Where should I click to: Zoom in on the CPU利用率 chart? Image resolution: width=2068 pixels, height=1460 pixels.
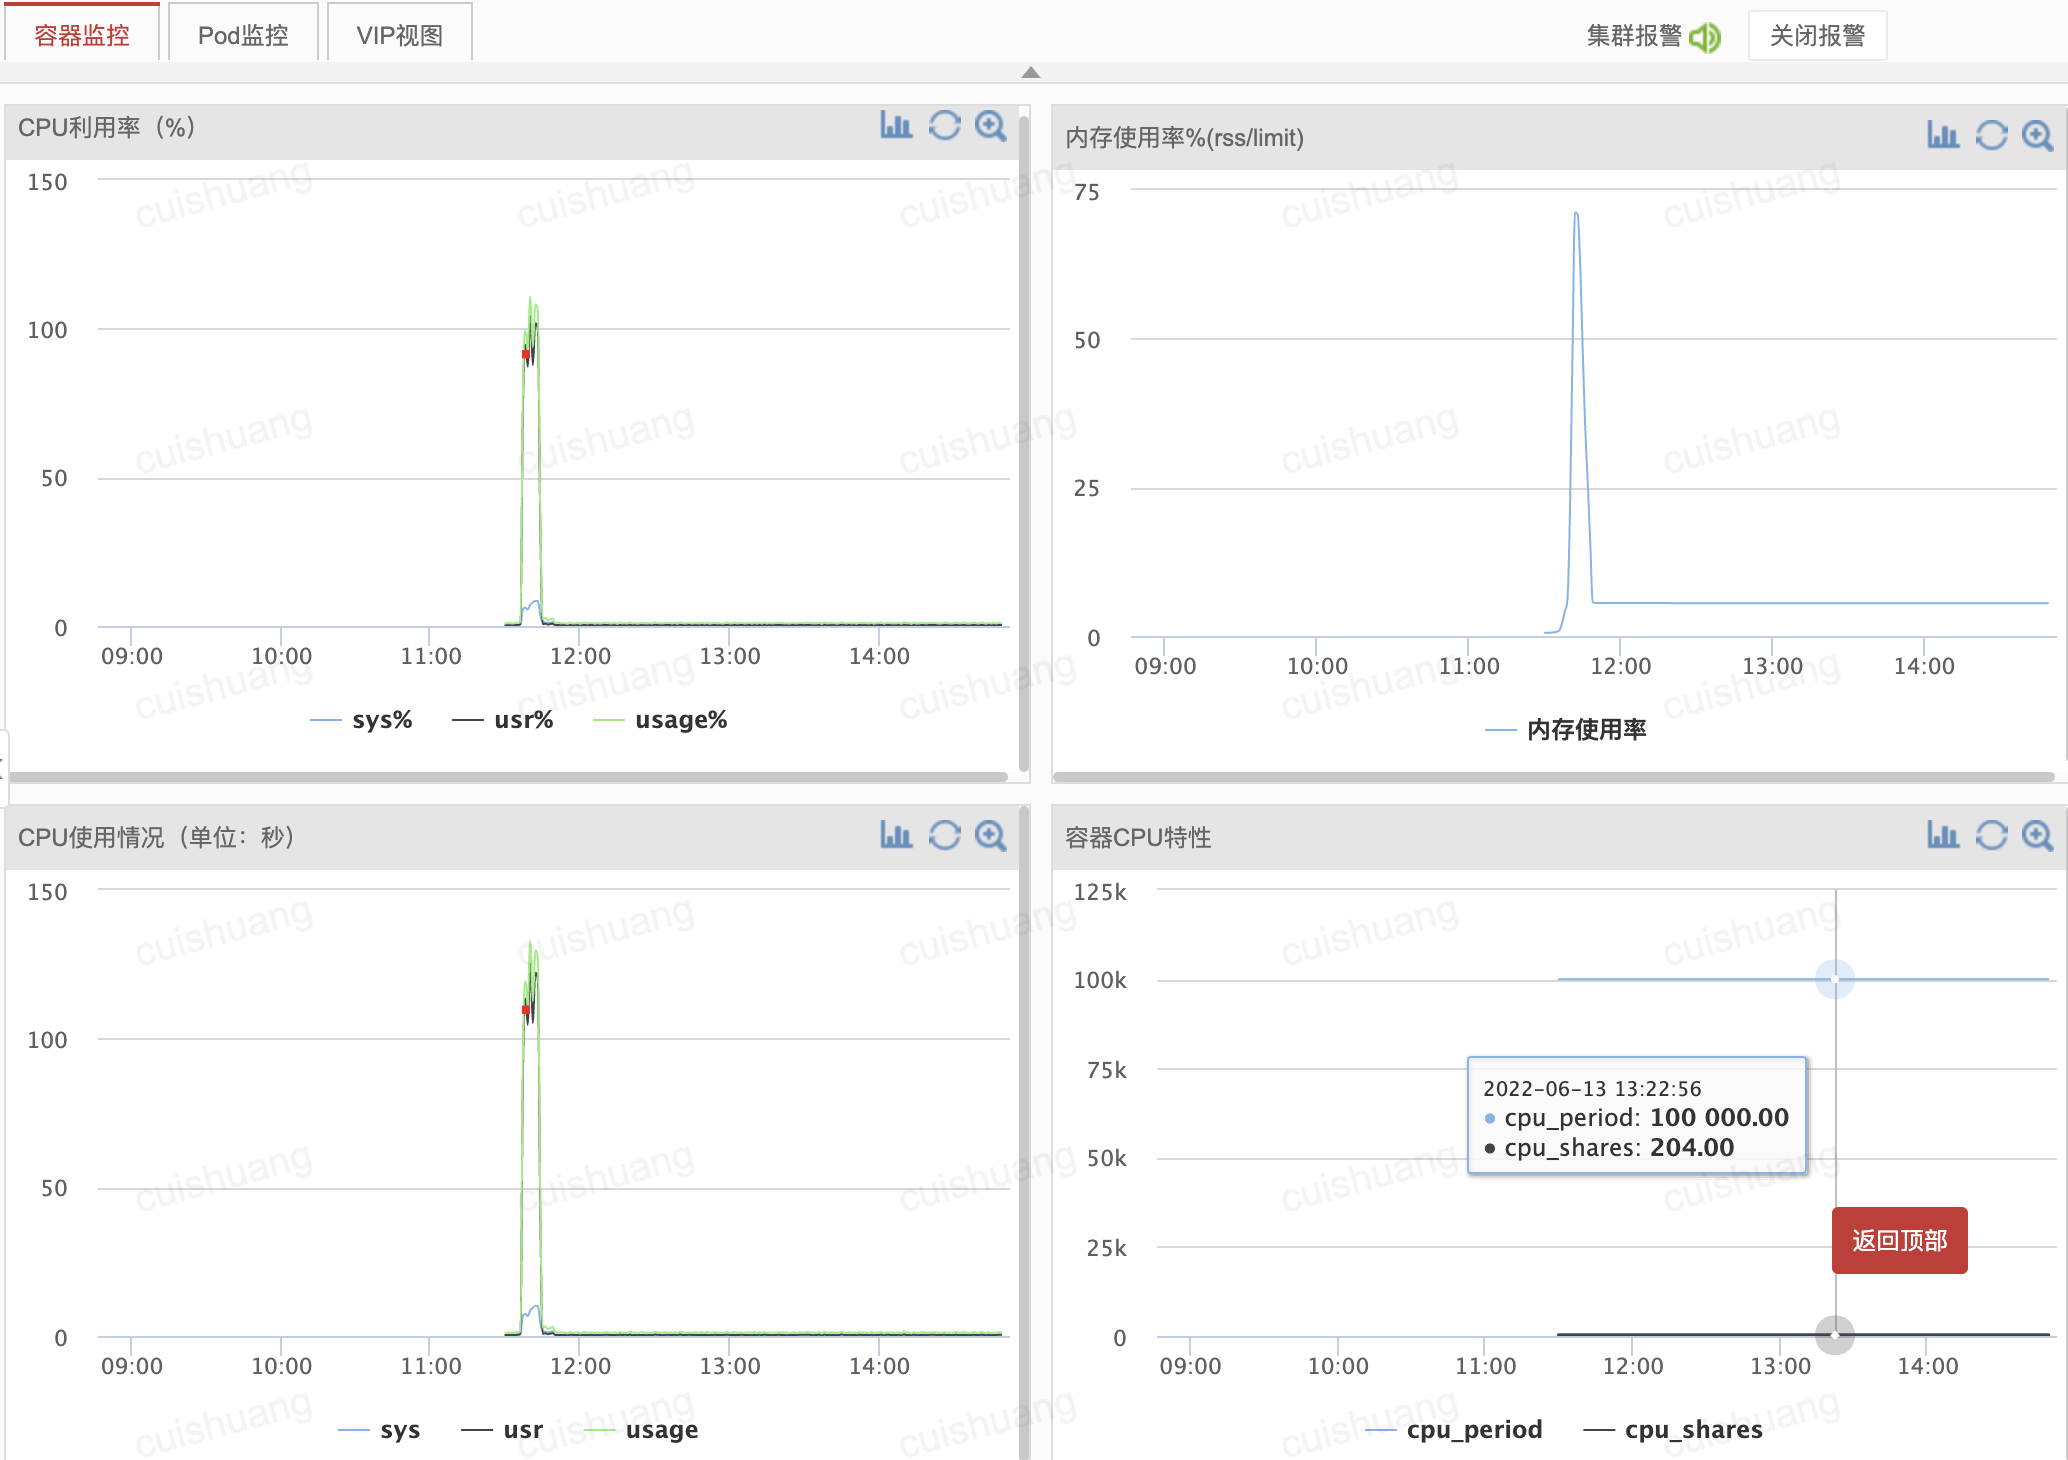(991, 126)
